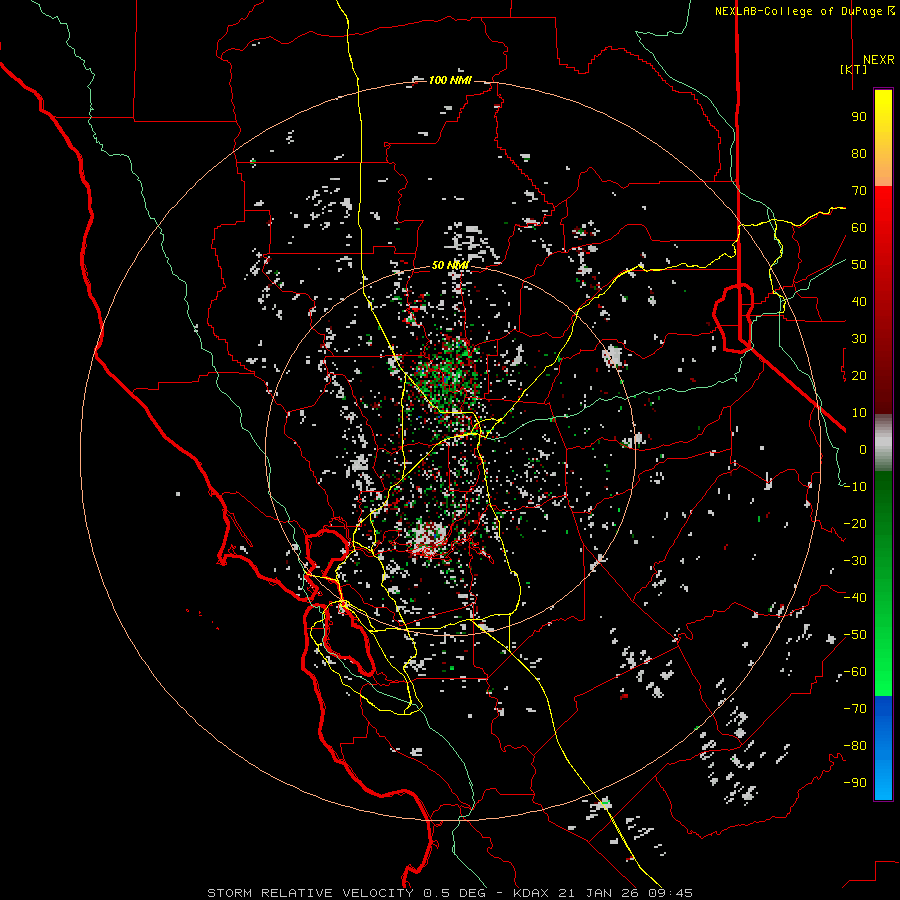900x900 pixels.
Task: Click the -10 value on velocity scale
Action: pos(855,487)
